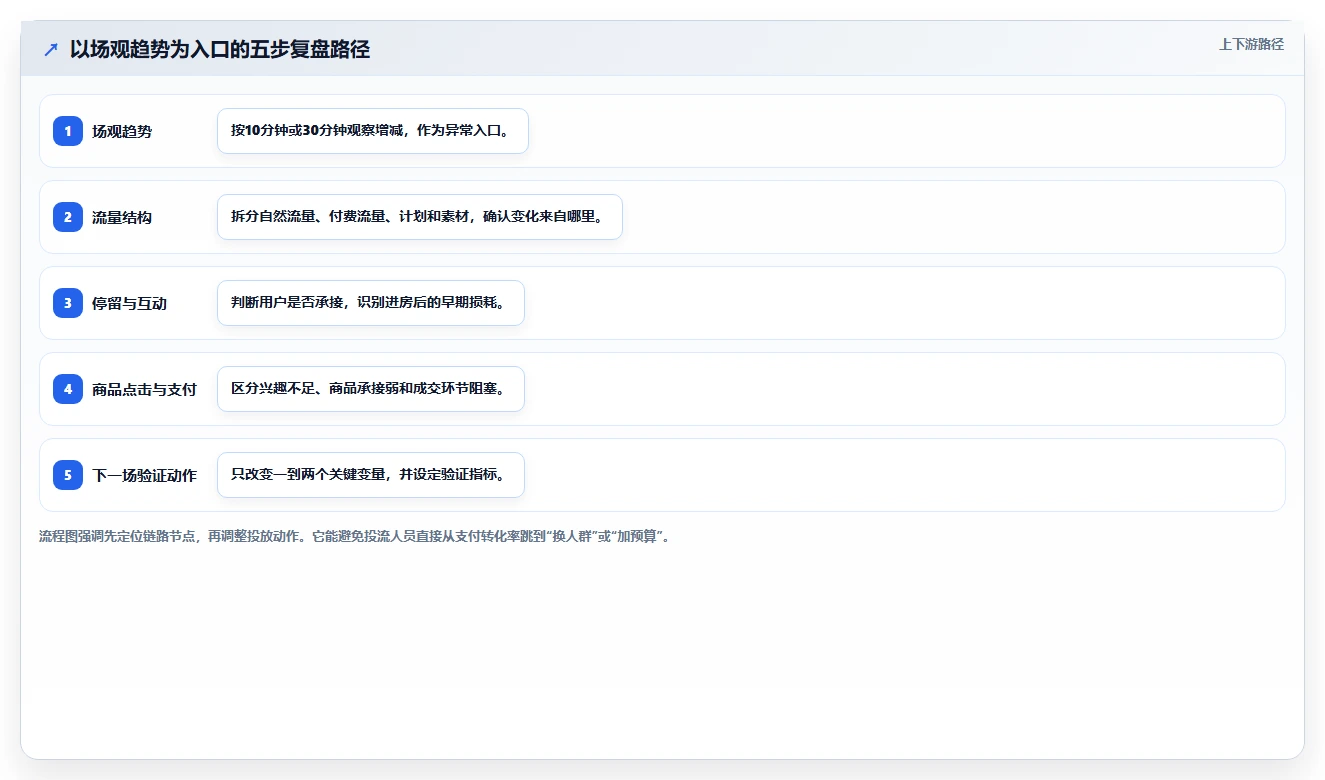The width and height of the screenshot is (1325, 780).
Task: Select the '下一场验证动作' step label
Action: pyautogui.click(x=144, y=475)
